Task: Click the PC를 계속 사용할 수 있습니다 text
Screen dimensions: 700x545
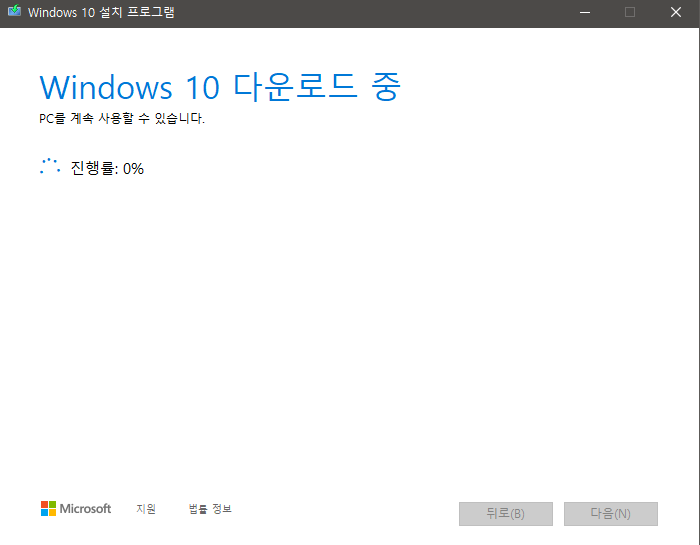Action: (122, 118)
